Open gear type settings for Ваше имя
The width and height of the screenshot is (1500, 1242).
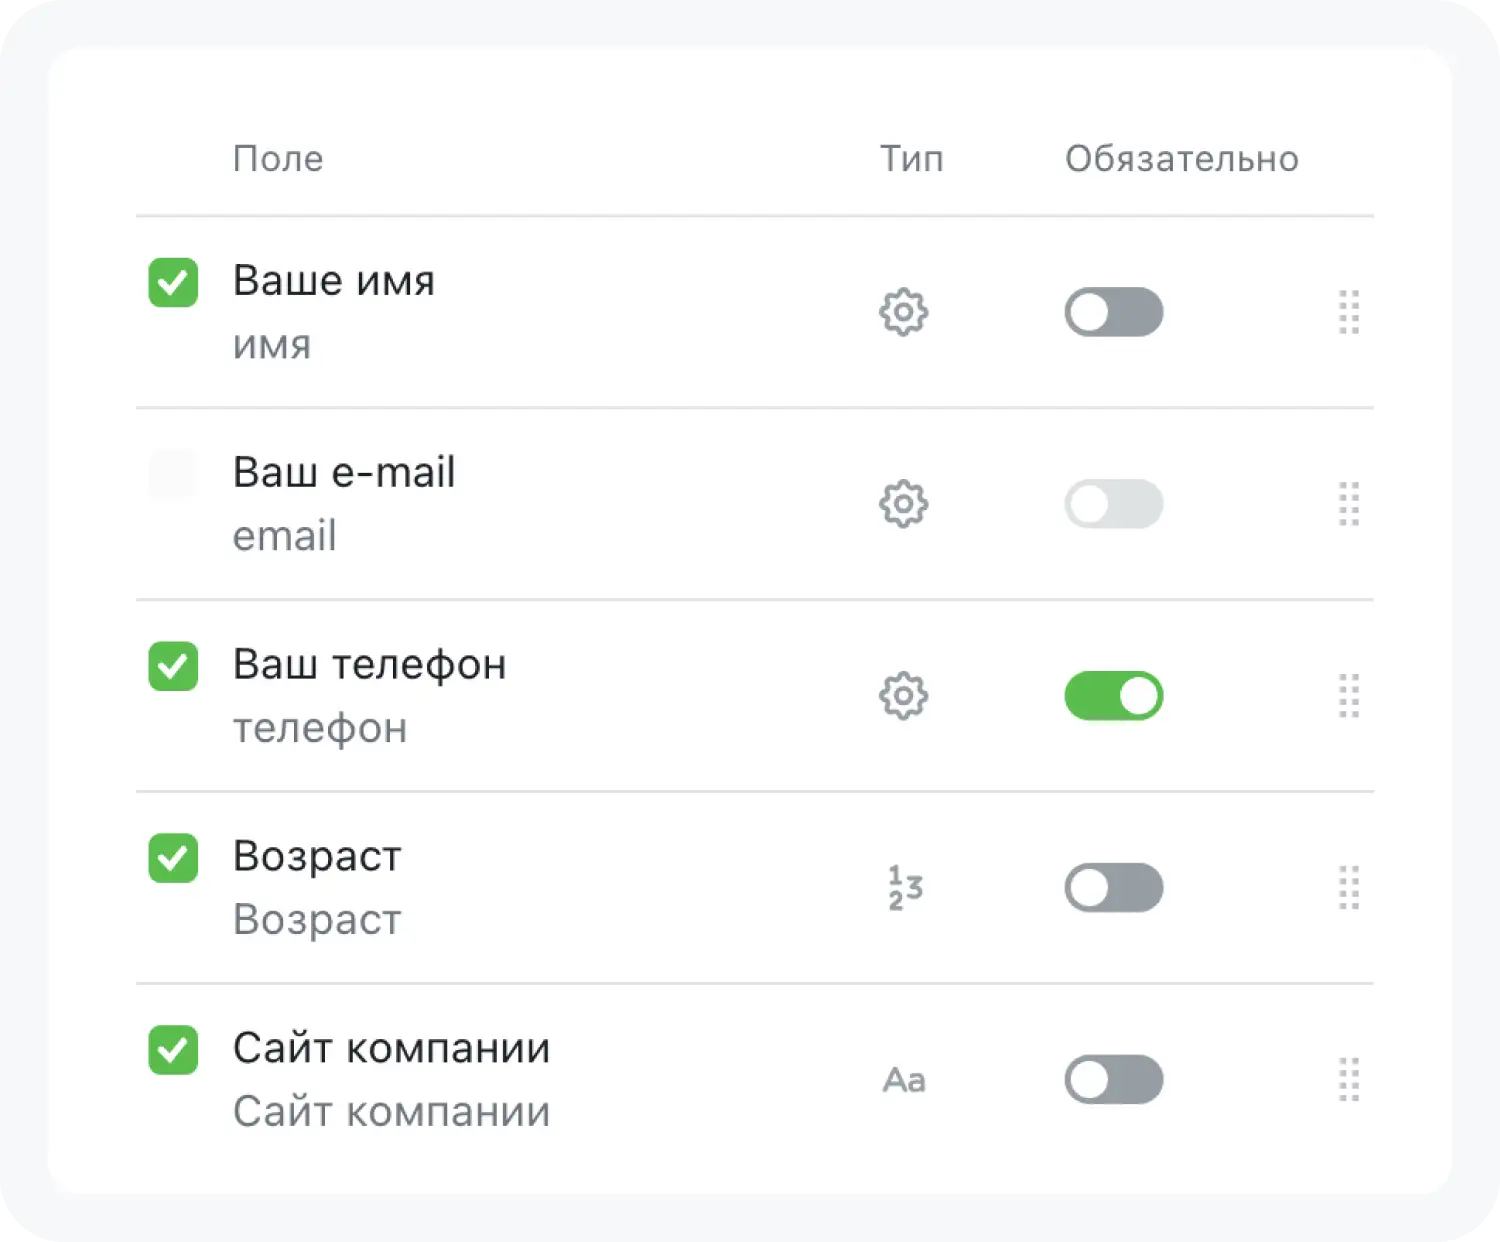point(903,312)
